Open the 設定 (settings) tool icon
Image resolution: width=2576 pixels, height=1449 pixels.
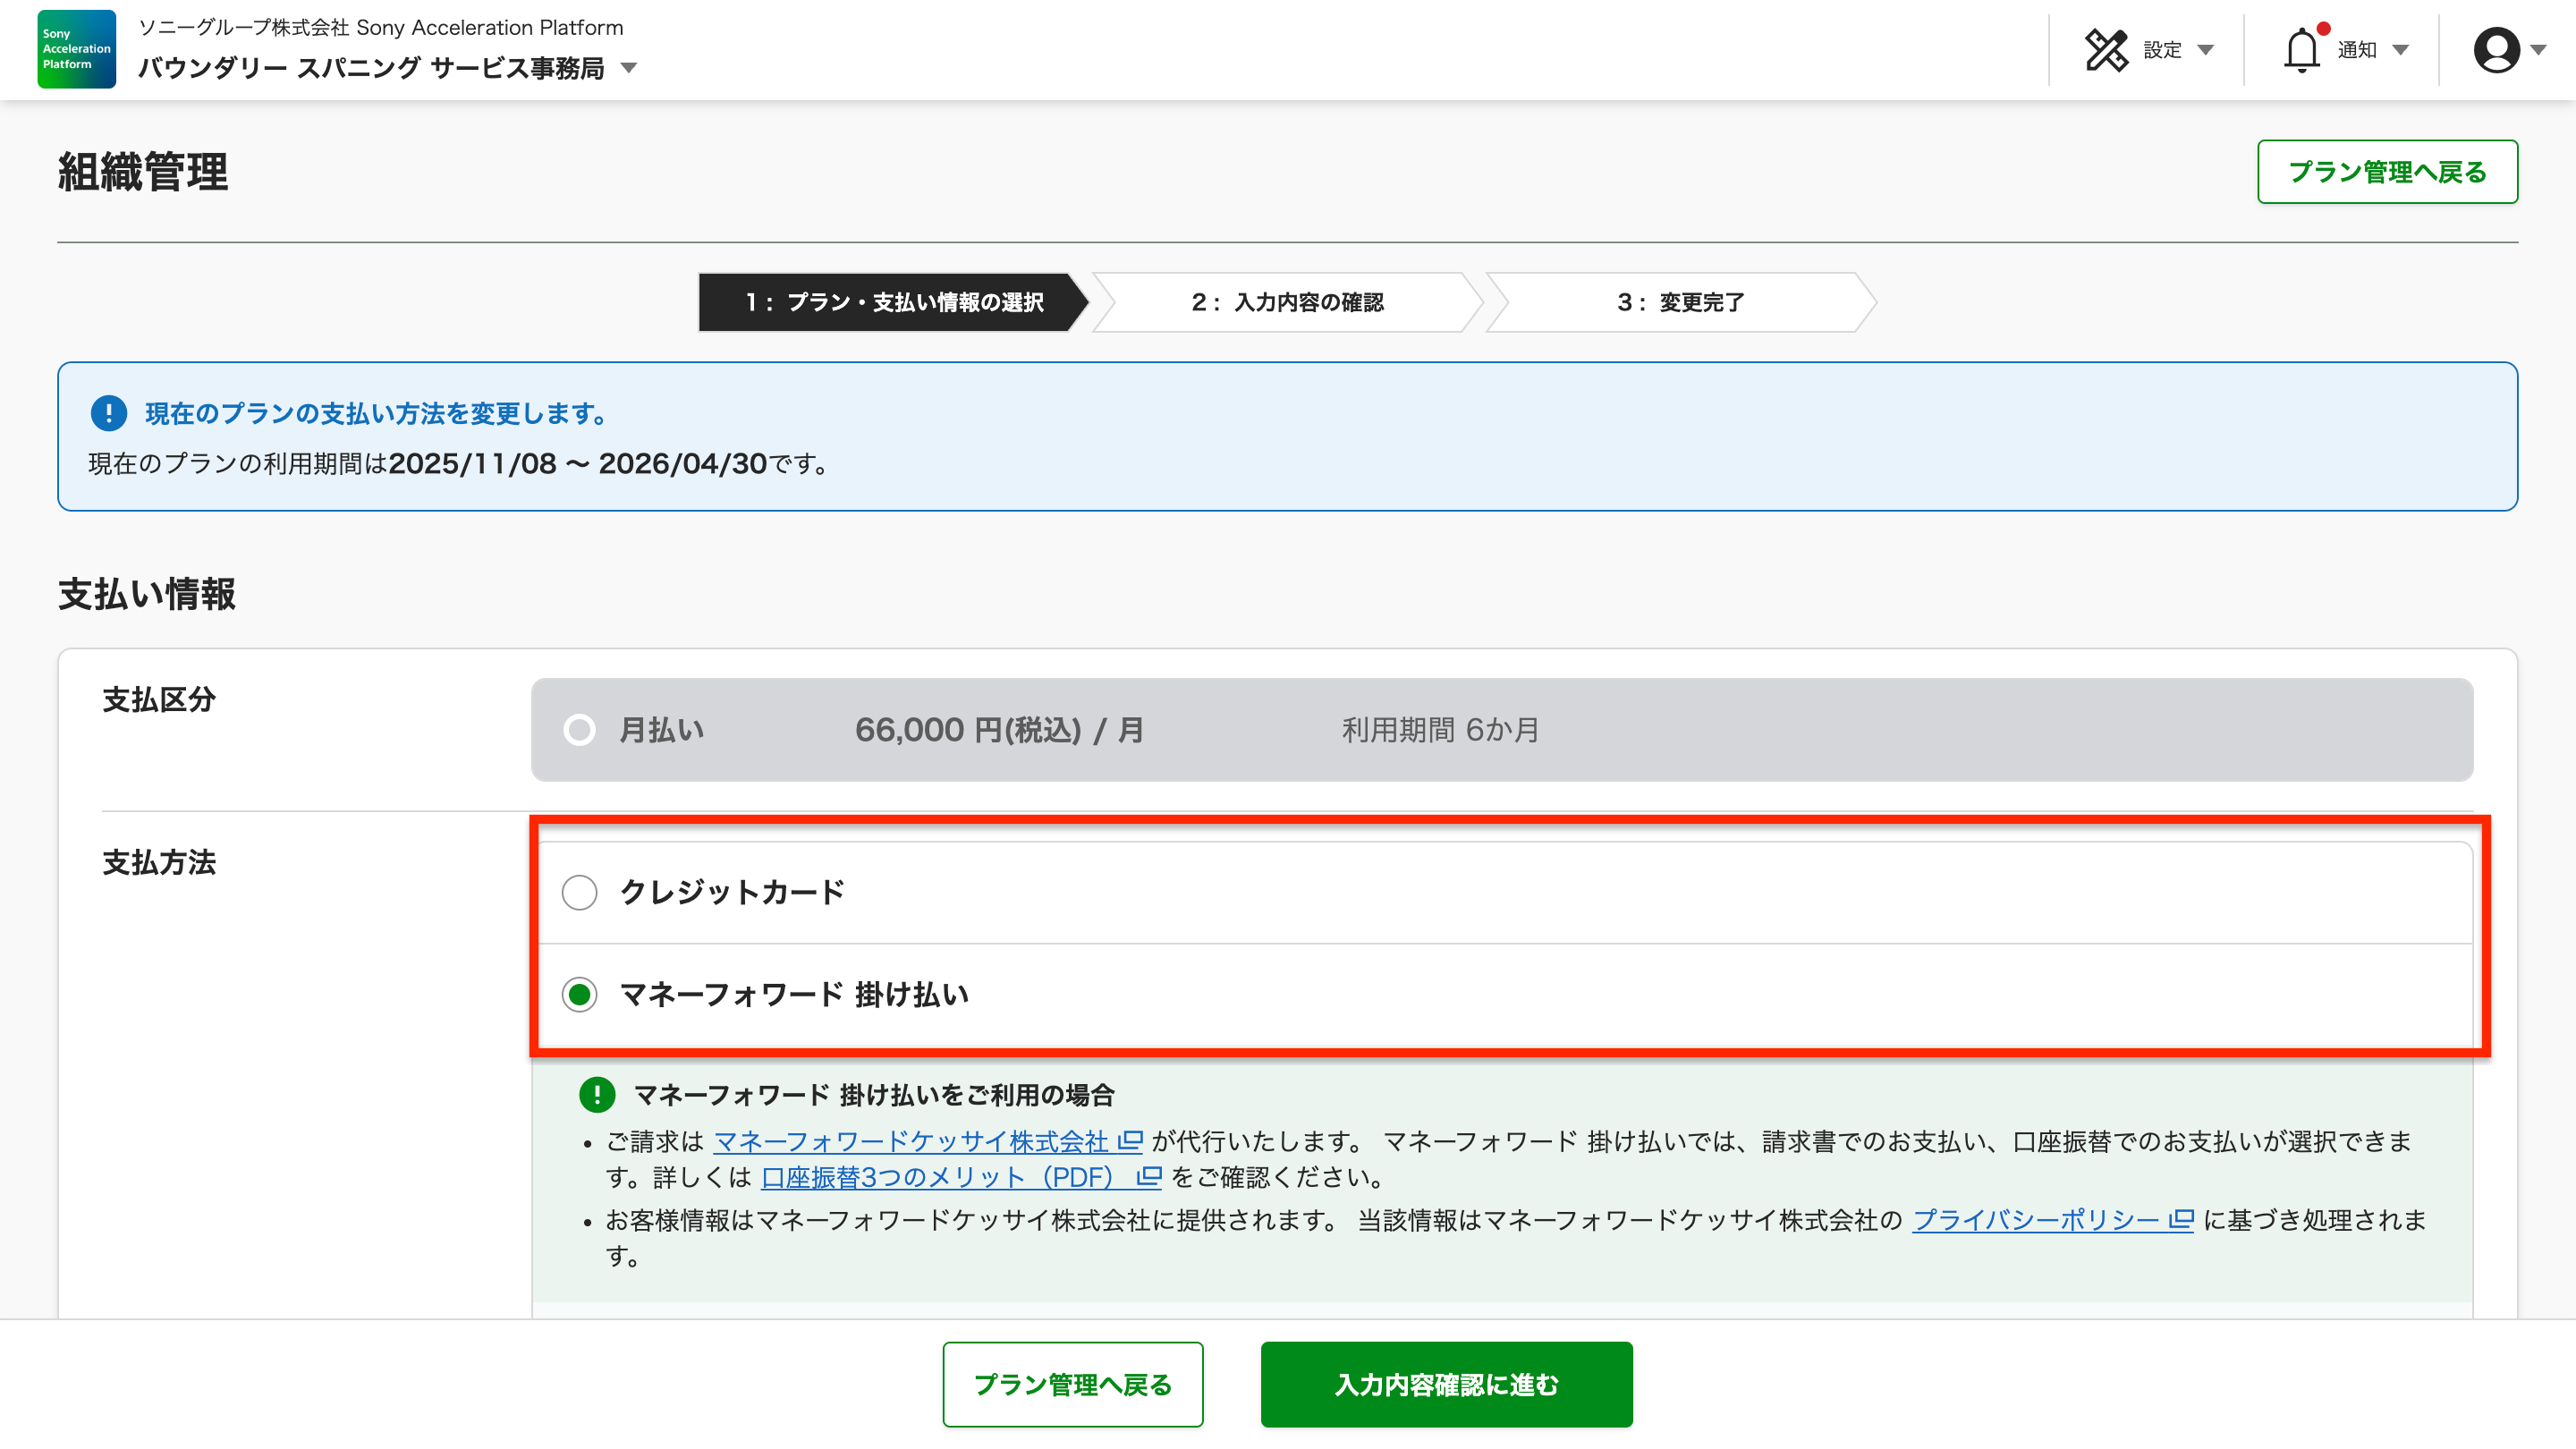pyautogui.click(x=2107, y=48)
